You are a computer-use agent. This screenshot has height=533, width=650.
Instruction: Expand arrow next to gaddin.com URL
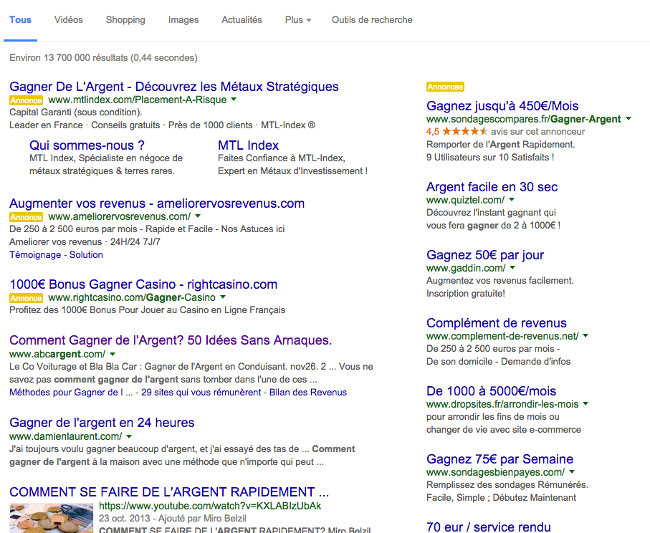pos(512,267)
